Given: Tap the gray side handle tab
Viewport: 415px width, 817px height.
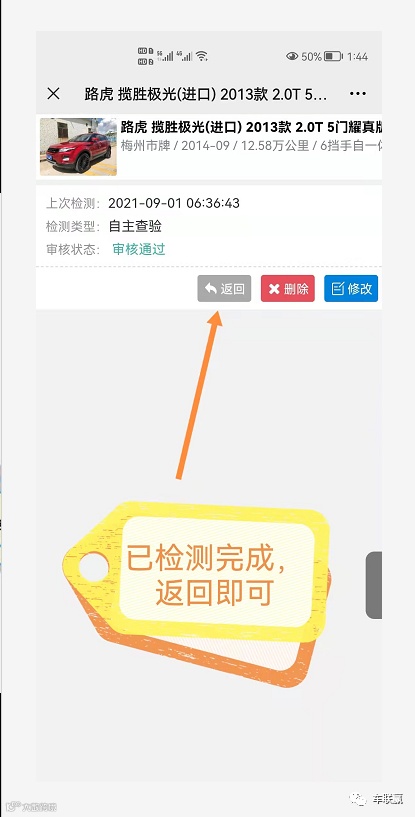Looking at the screenshot, I should click(x=374, y=586).
